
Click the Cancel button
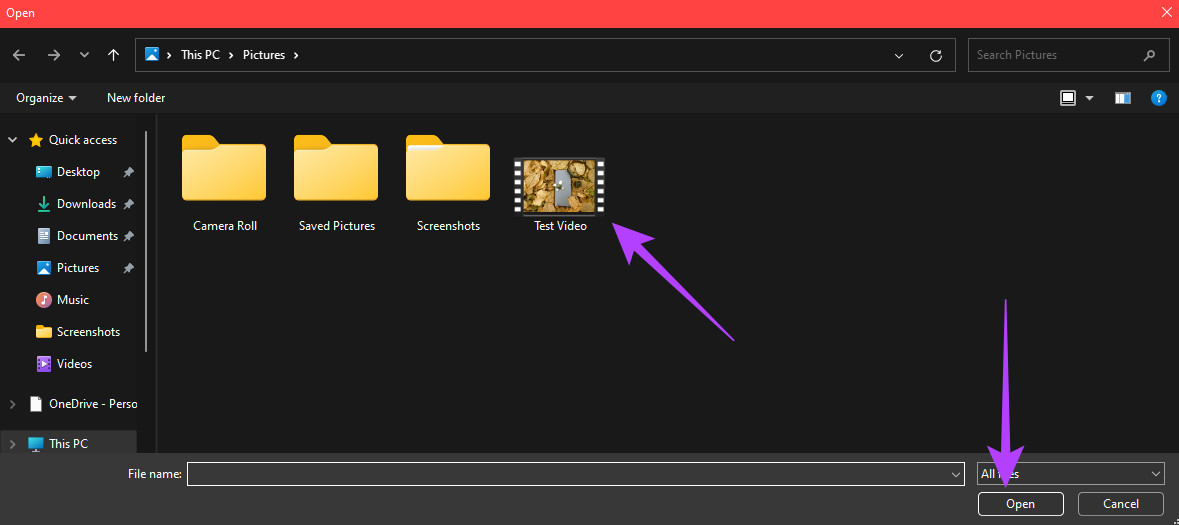pos(1121,504)
